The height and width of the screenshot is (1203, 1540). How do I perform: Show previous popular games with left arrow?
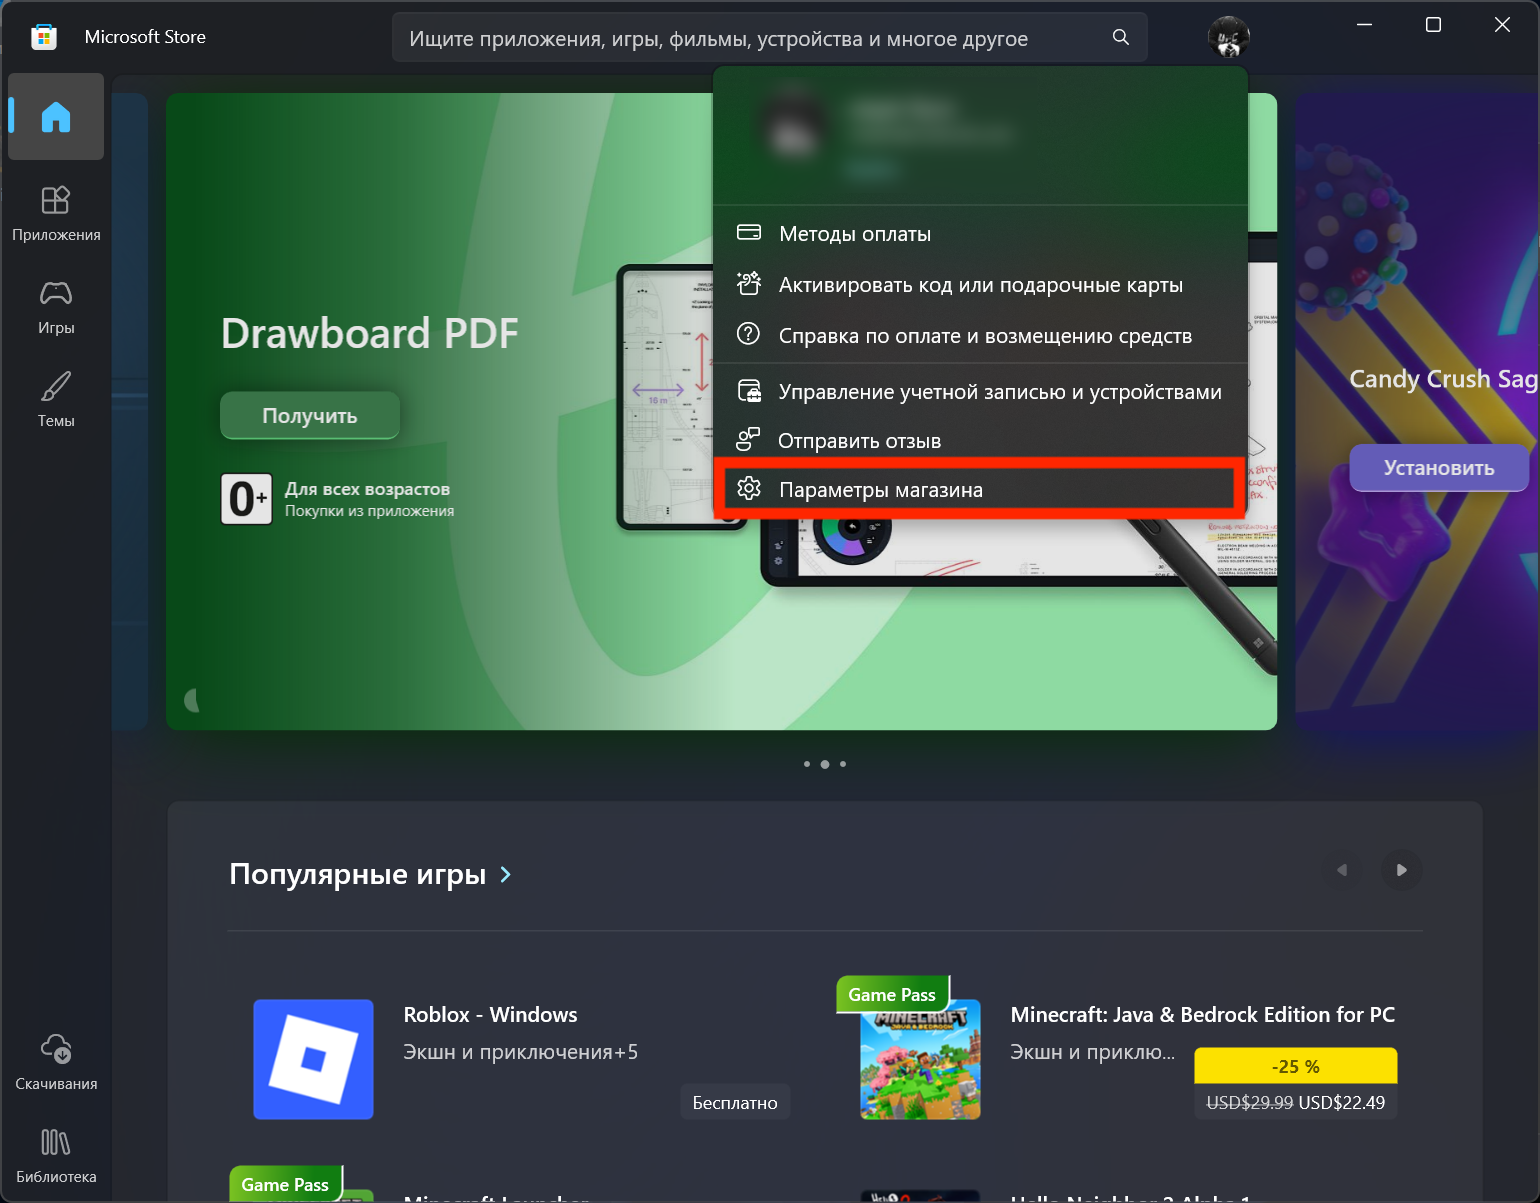coord(1342,870)
